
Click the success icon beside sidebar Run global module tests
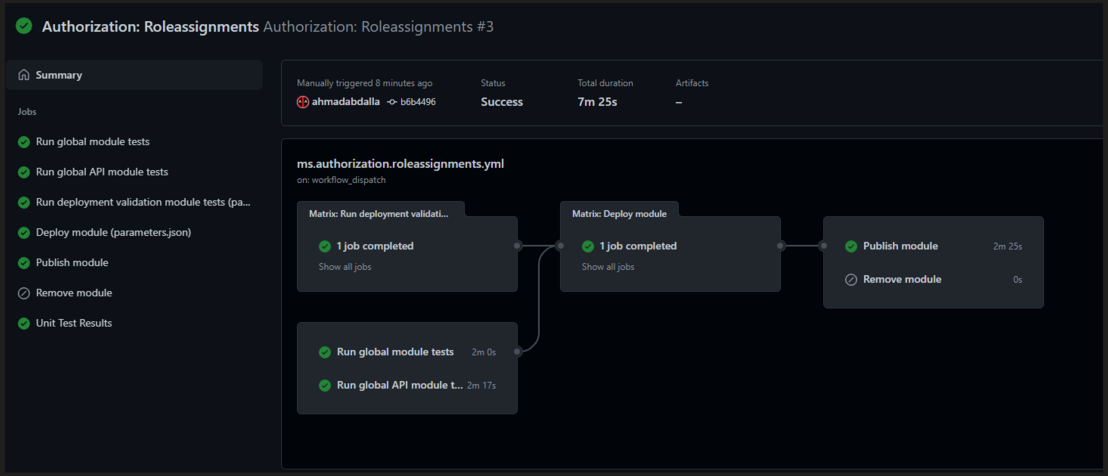[24, 141]
